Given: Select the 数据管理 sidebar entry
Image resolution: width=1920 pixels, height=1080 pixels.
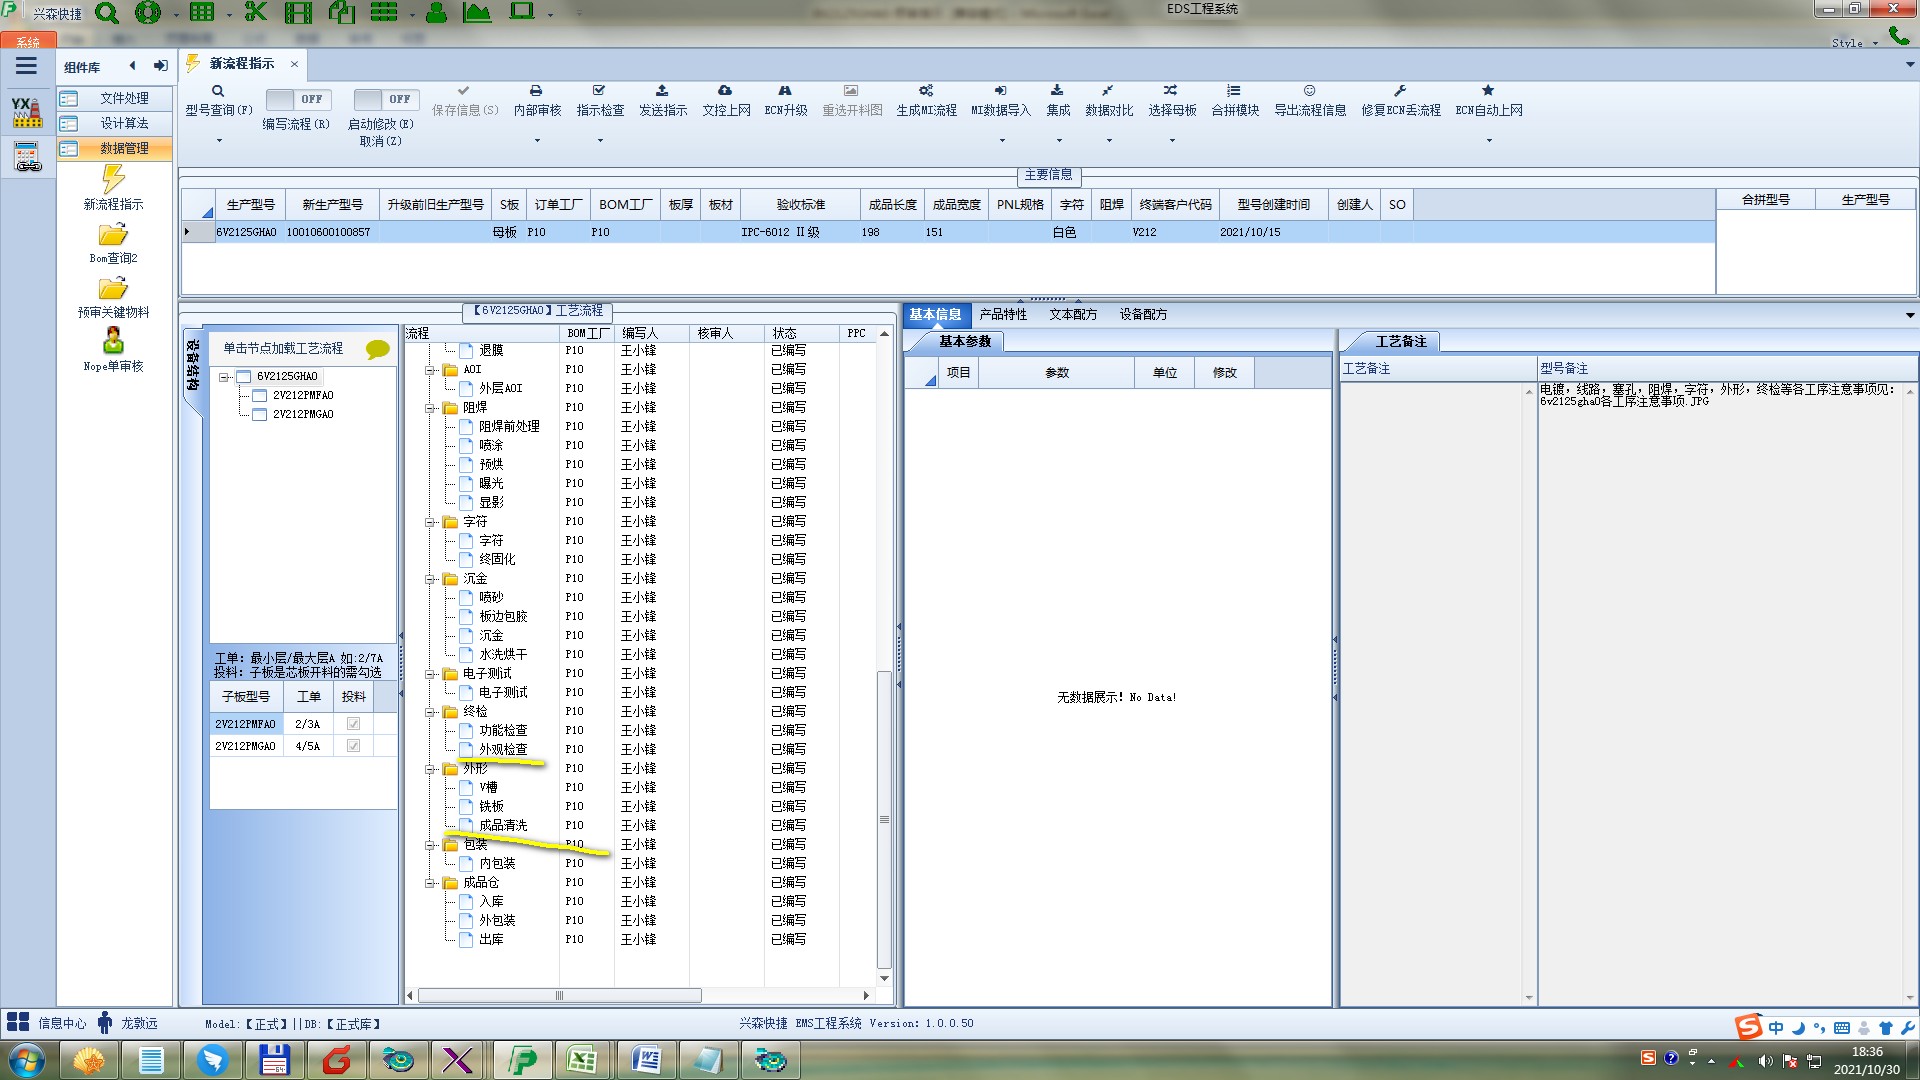Looking at the screenshot, I should point(123,148).
